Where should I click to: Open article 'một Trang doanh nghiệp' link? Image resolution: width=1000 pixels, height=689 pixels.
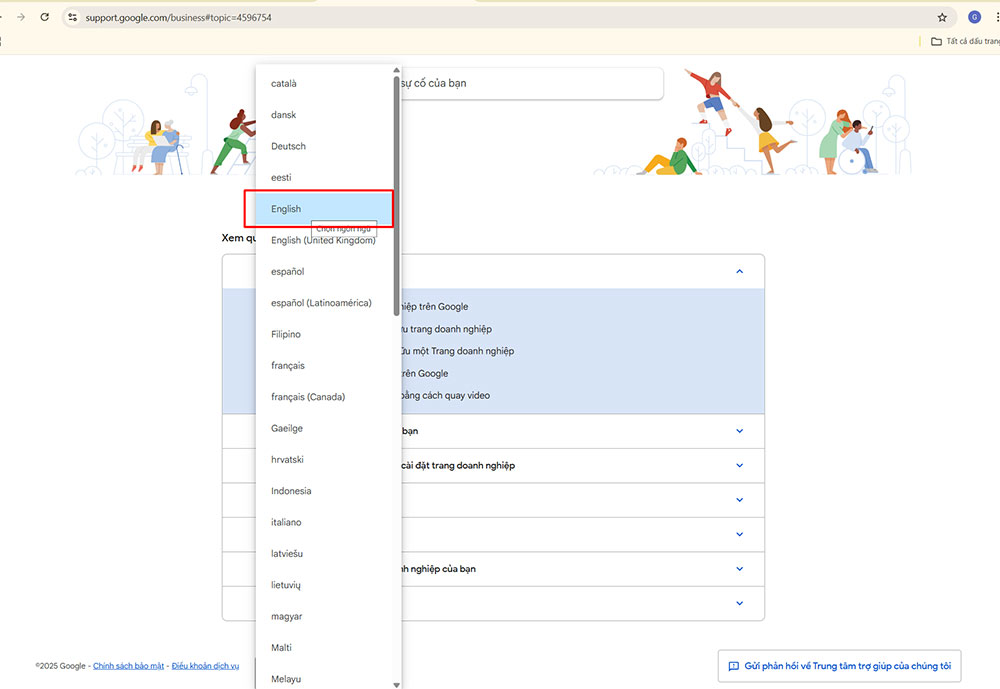pos(457,351)
